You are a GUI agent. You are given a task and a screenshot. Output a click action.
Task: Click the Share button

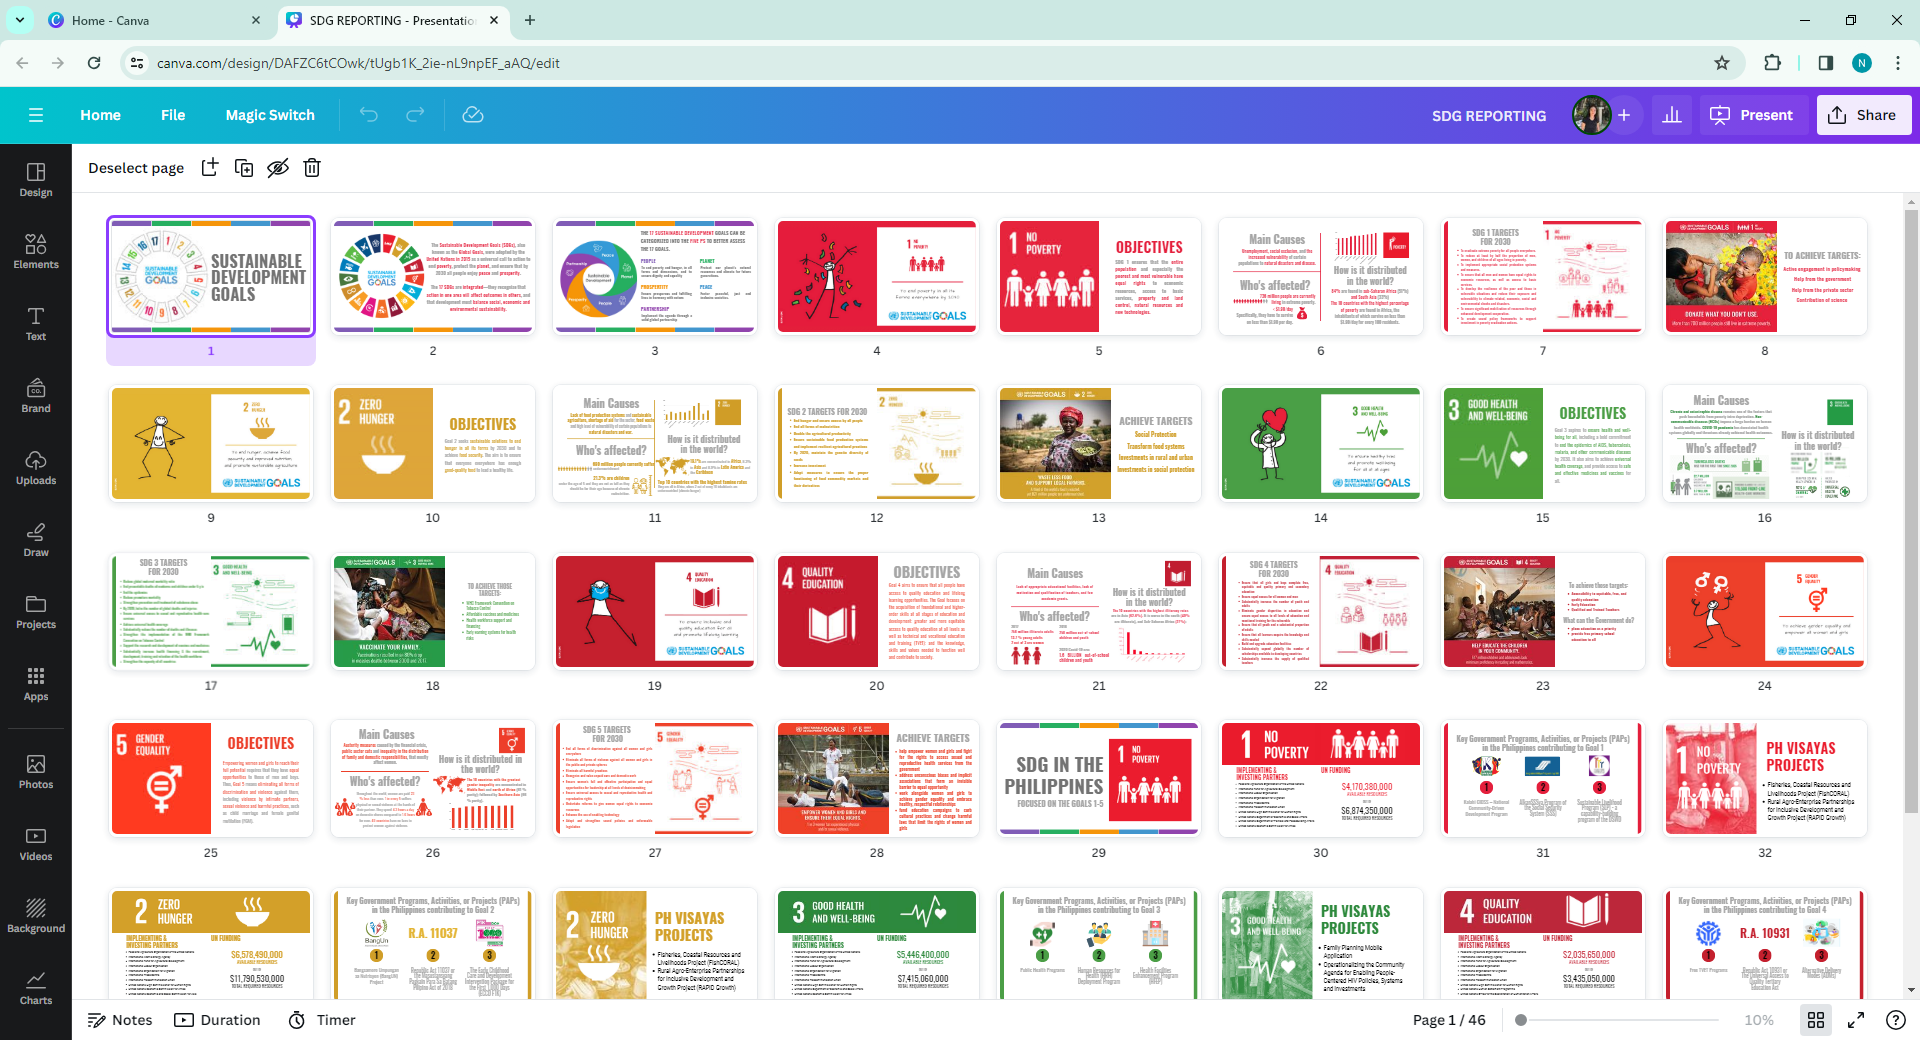point(1863,115)
